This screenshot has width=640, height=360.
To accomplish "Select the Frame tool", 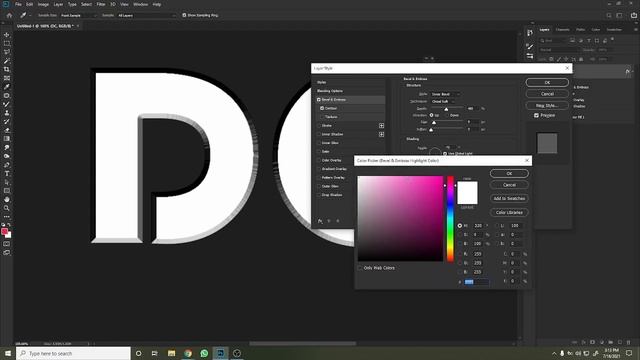I will pos(7,78).
